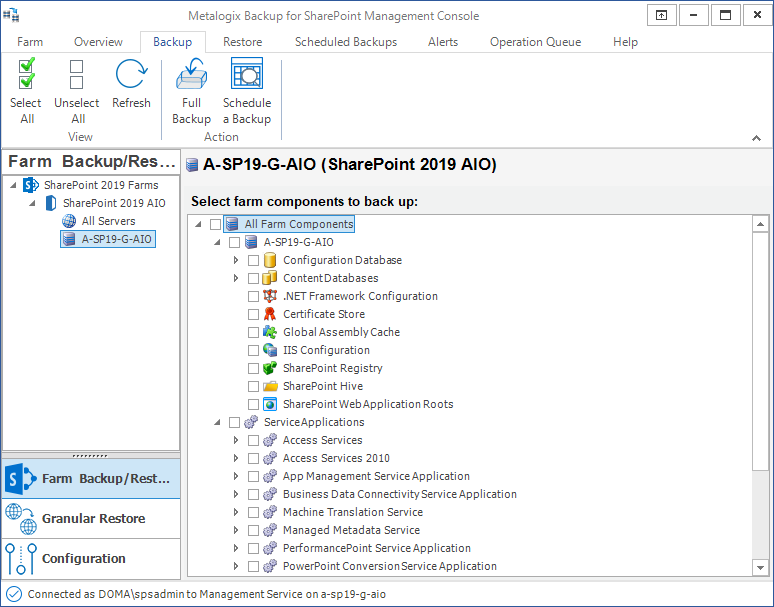The height and width of the screenshot is (607, 774).
Task: Open the Operation Queue tab
Action: coord(536,42)
